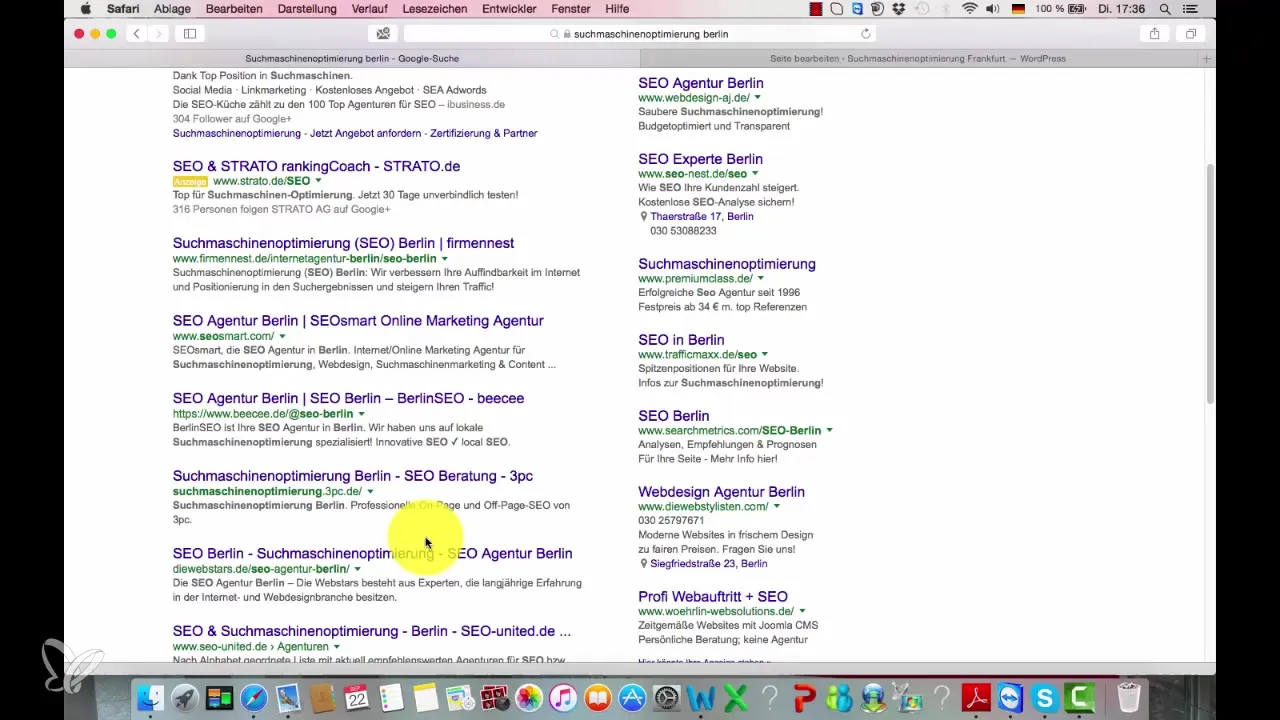This screenshot has width=1280, height=720.
Task: Expand dropdown arrow beside beecee.de URL
Action: coord(362,414)
